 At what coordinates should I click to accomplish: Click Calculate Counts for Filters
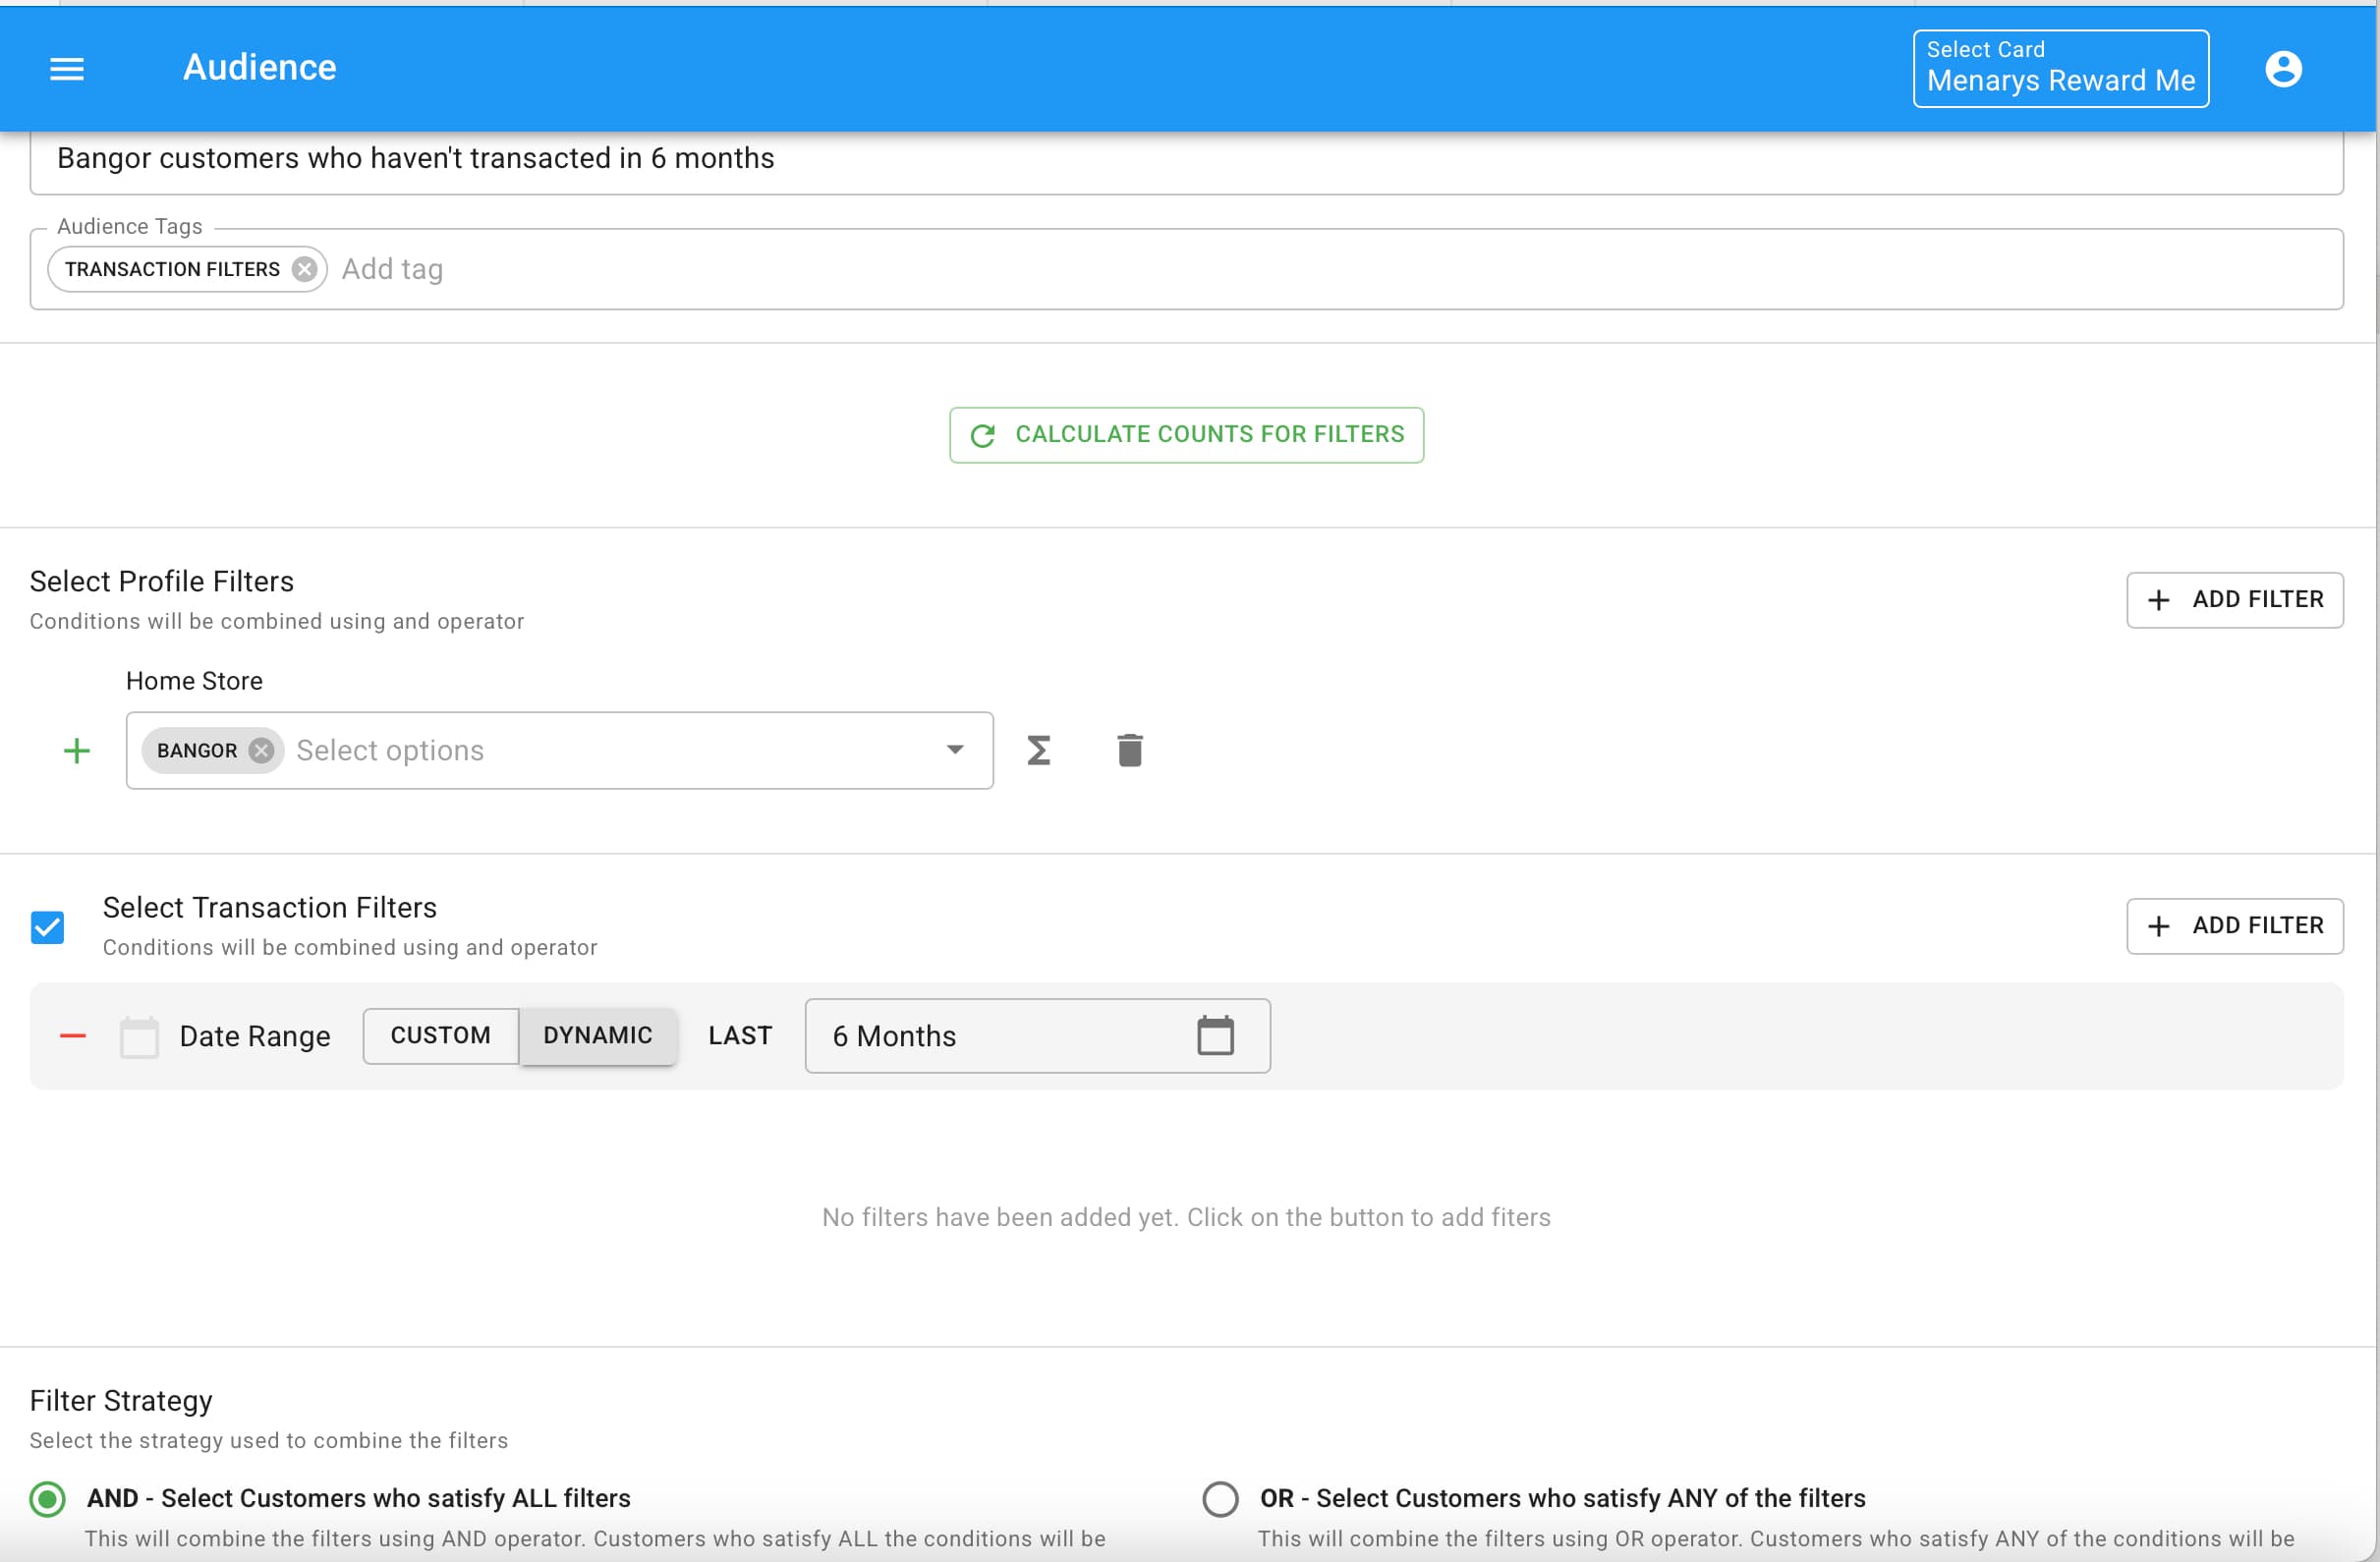coord(1186,435)
